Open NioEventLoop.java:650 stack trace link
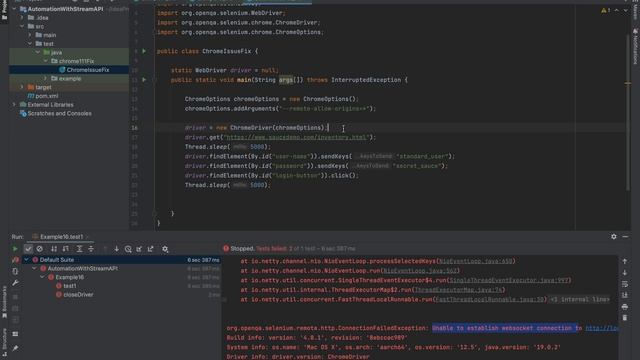This screenshot has width=640, height=360. tap(475, 261)
